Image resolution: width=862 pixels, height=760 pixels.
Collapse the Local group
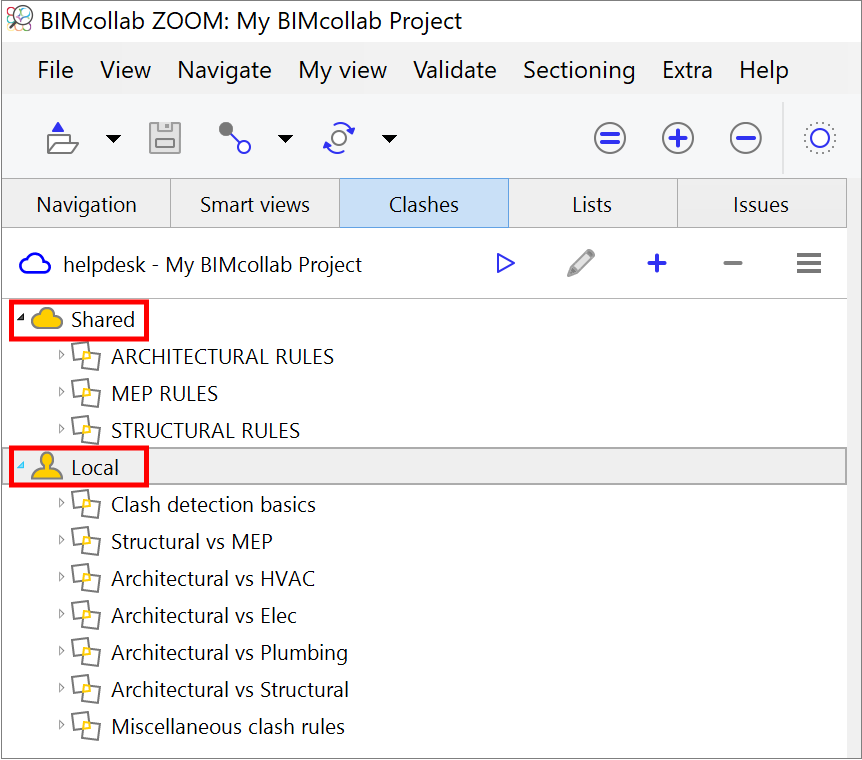21,465
